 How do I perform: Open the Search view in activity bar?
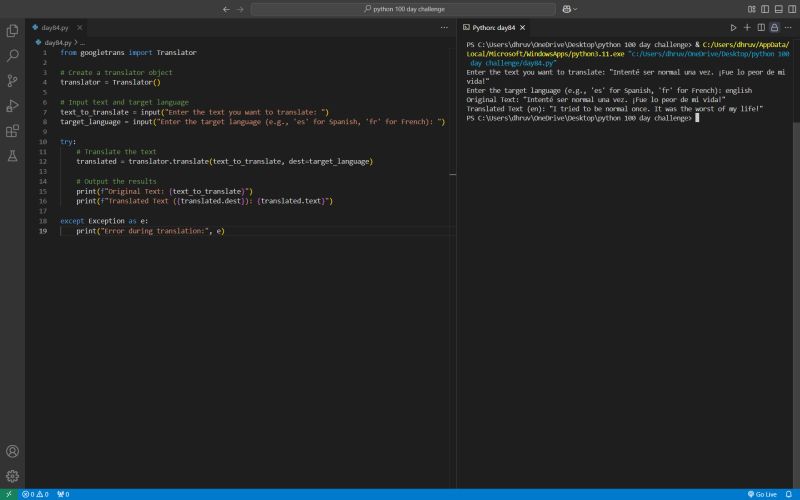pos(12,55)
